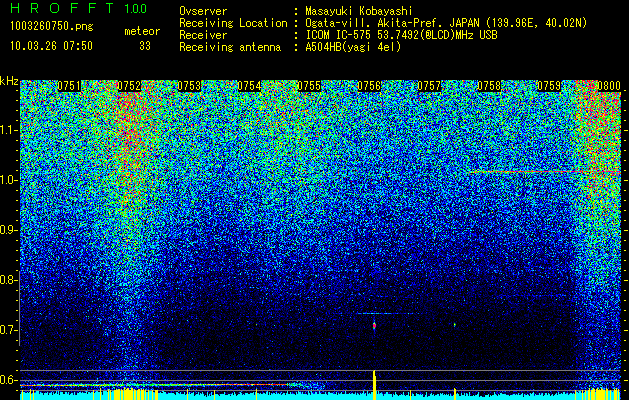Click the Receiving Location field label
Screen dimensions: 629x400
[x=233, y=23]
